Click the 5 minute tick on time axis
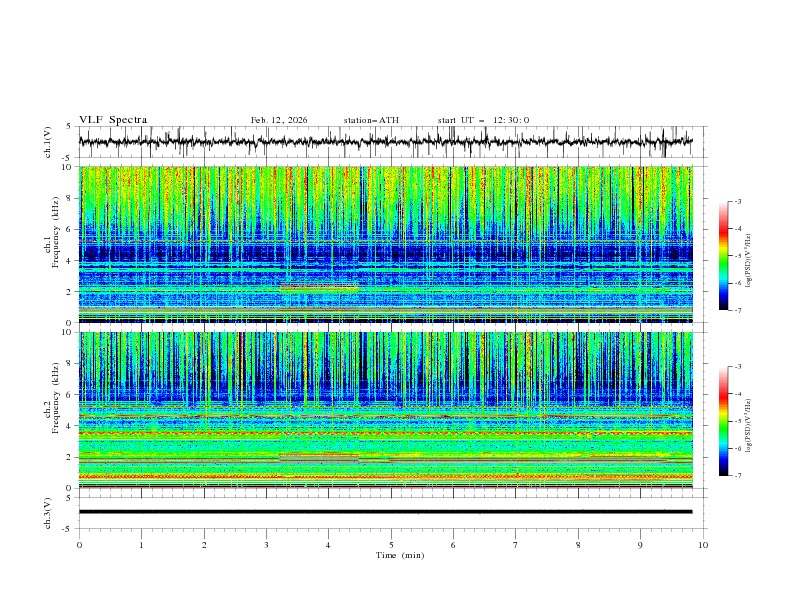This screenshot has width=792, height=612. (391, 545)
